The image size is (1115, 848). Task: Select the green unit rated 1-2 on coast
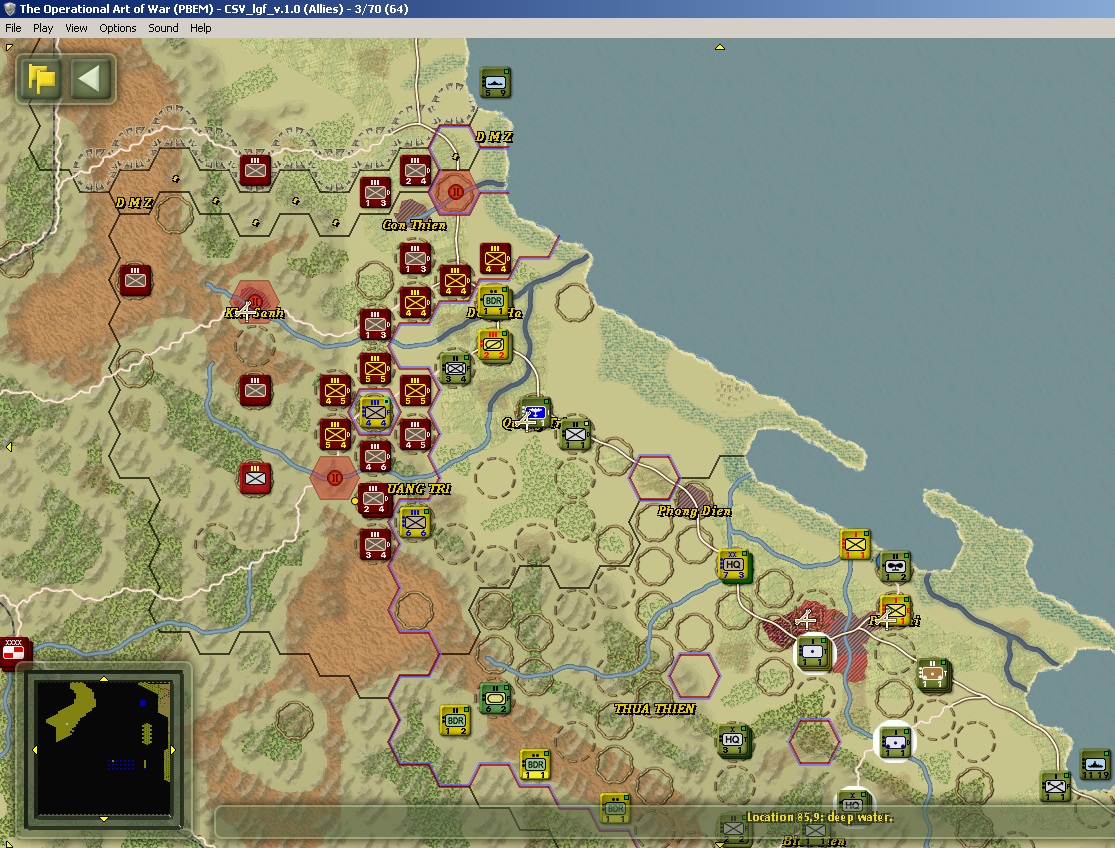(x=895, y=567)
